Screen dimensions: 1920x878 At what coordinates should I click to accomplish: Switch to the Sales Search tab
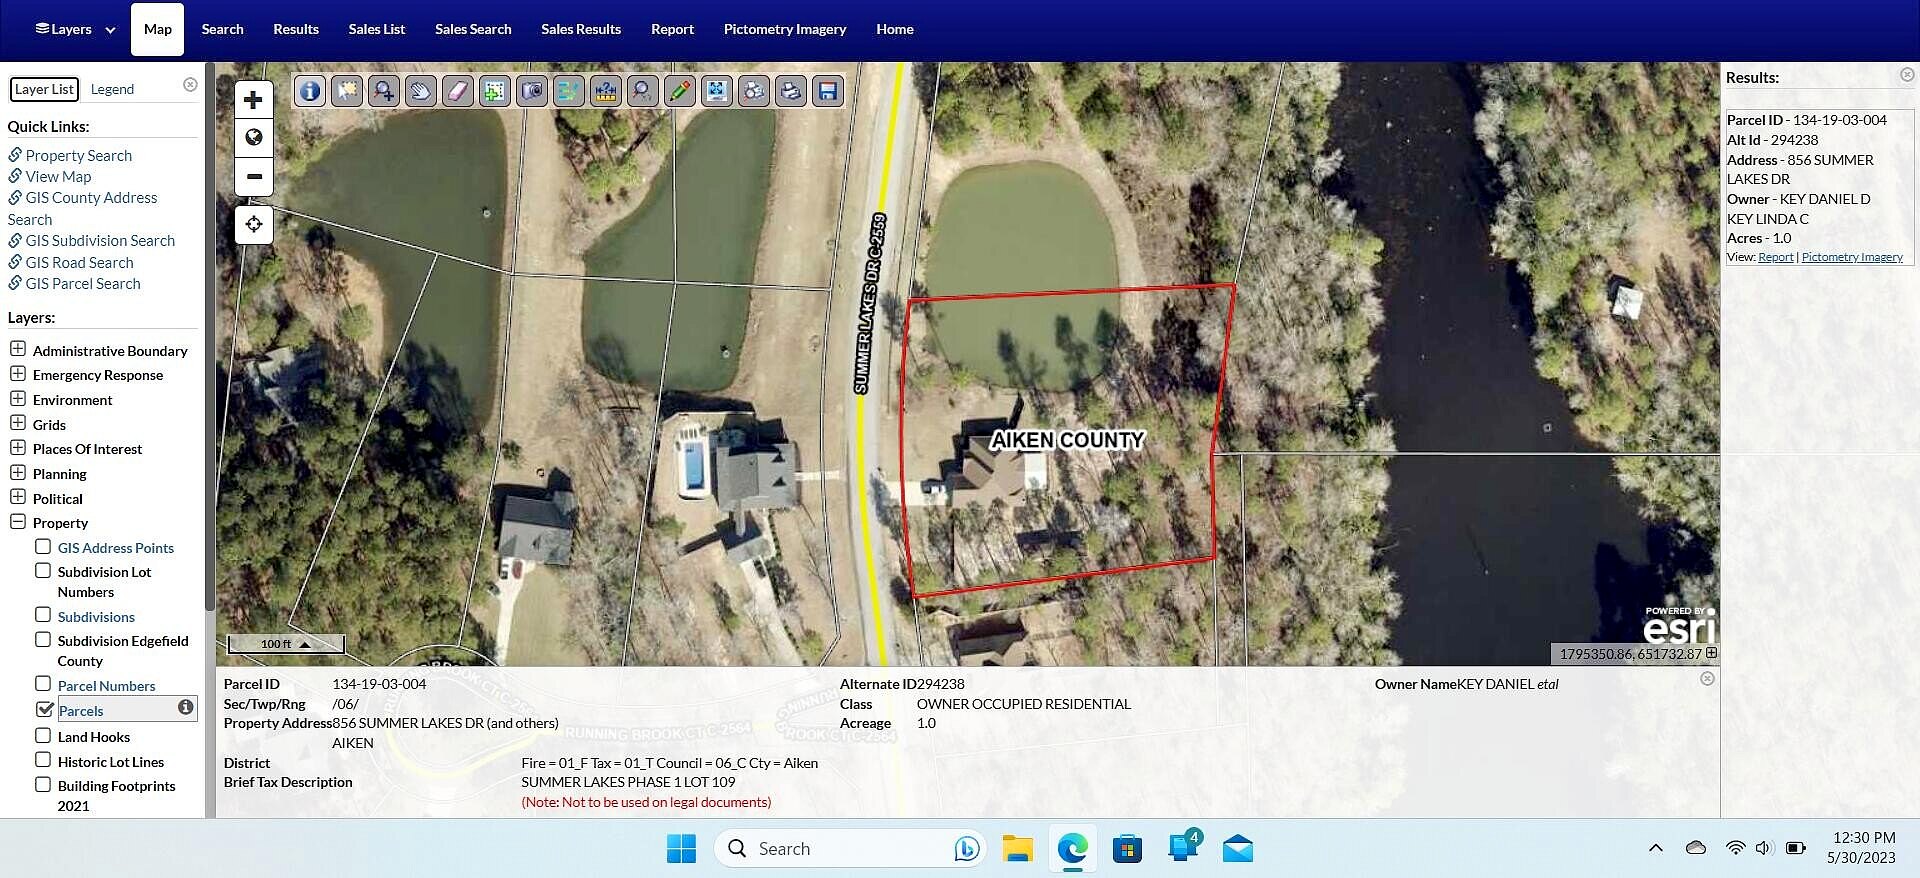tap(473, 29)
